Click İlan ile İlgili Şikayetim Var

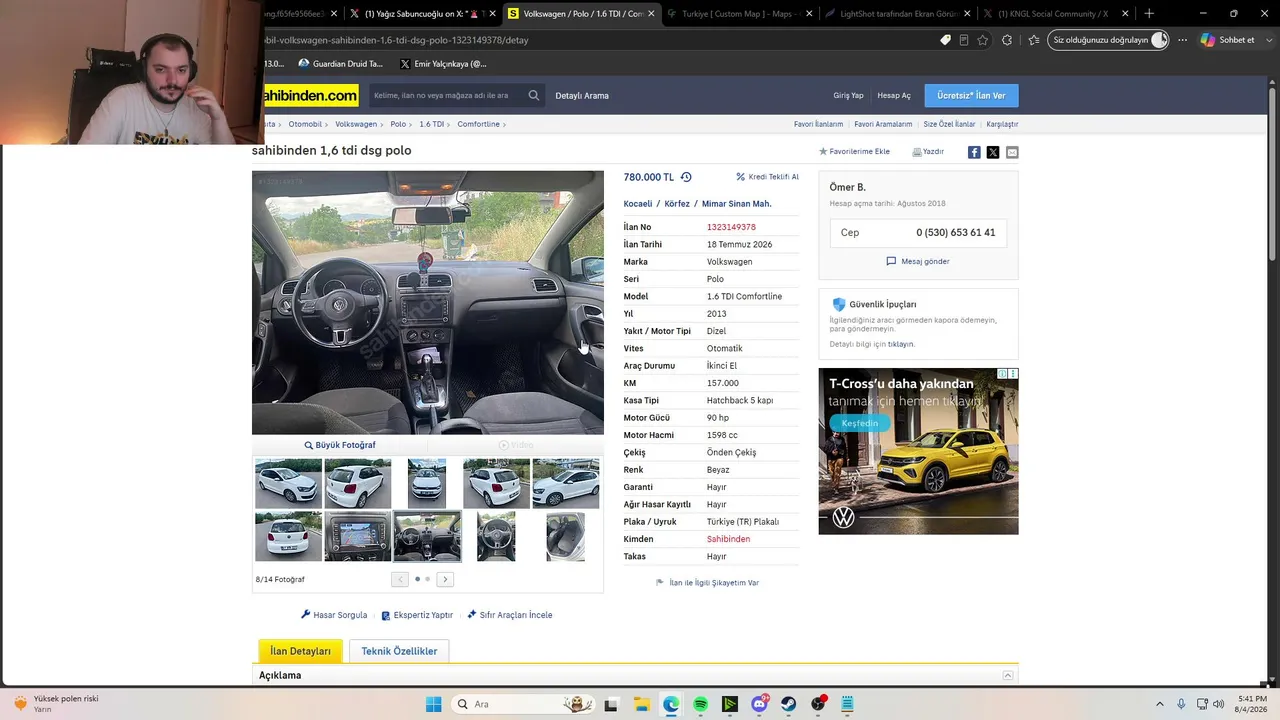[x=707, y=582]
